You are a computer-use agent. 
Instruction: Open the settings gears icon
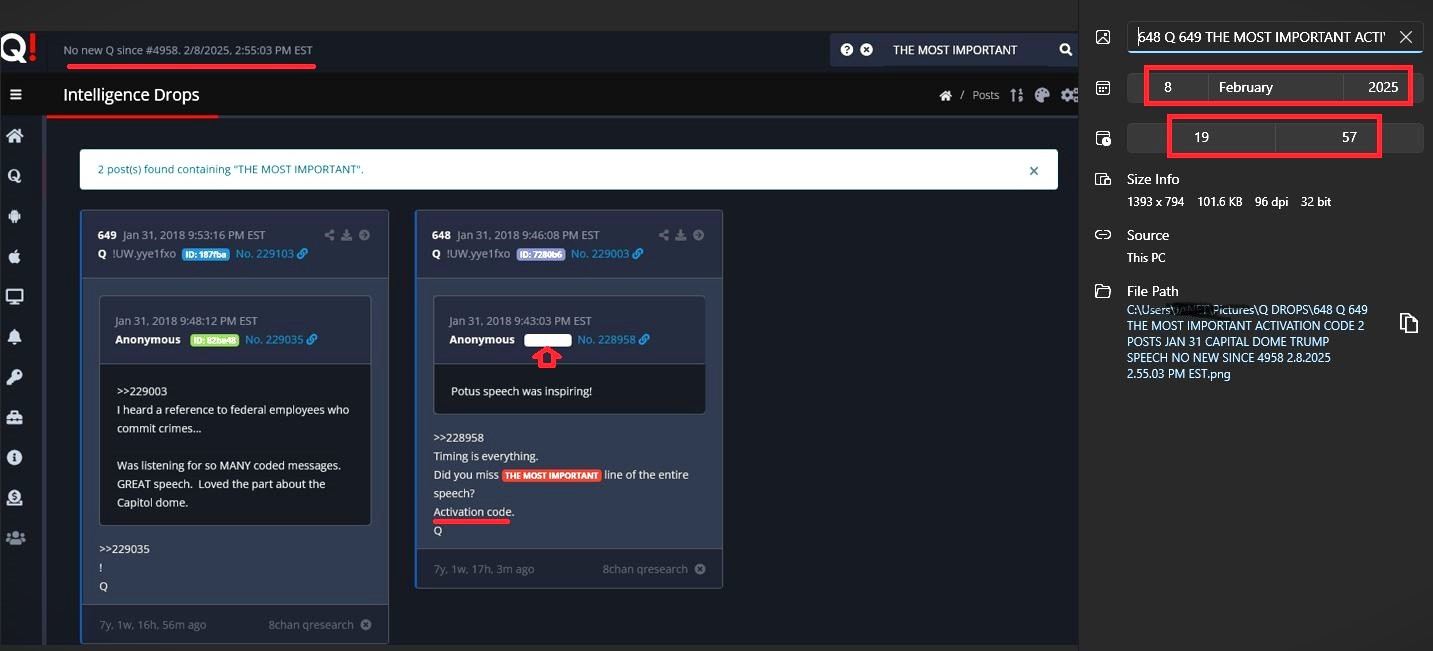coord(1069,95)
